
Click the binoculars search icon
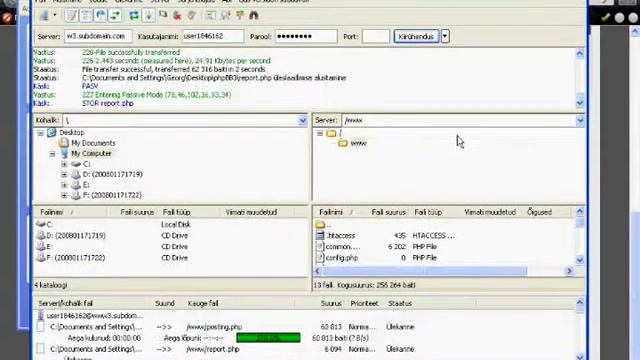(254, 16)
